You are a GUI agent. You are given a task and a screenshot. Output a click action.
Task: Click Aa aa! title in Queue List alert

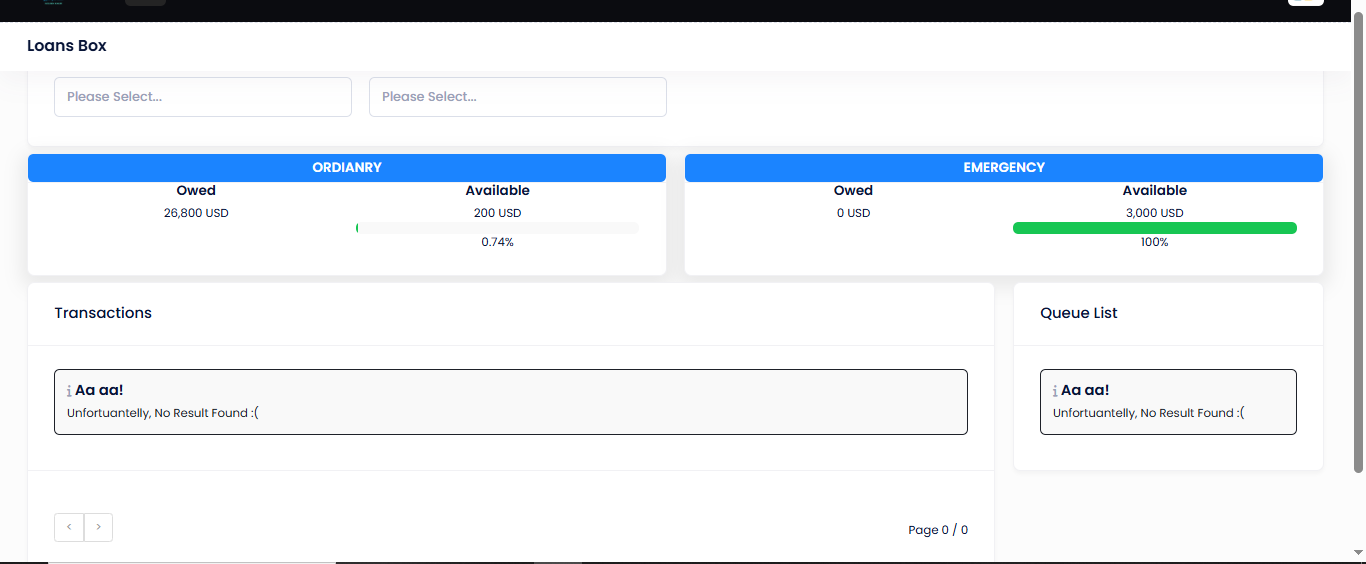[1085, 390]
